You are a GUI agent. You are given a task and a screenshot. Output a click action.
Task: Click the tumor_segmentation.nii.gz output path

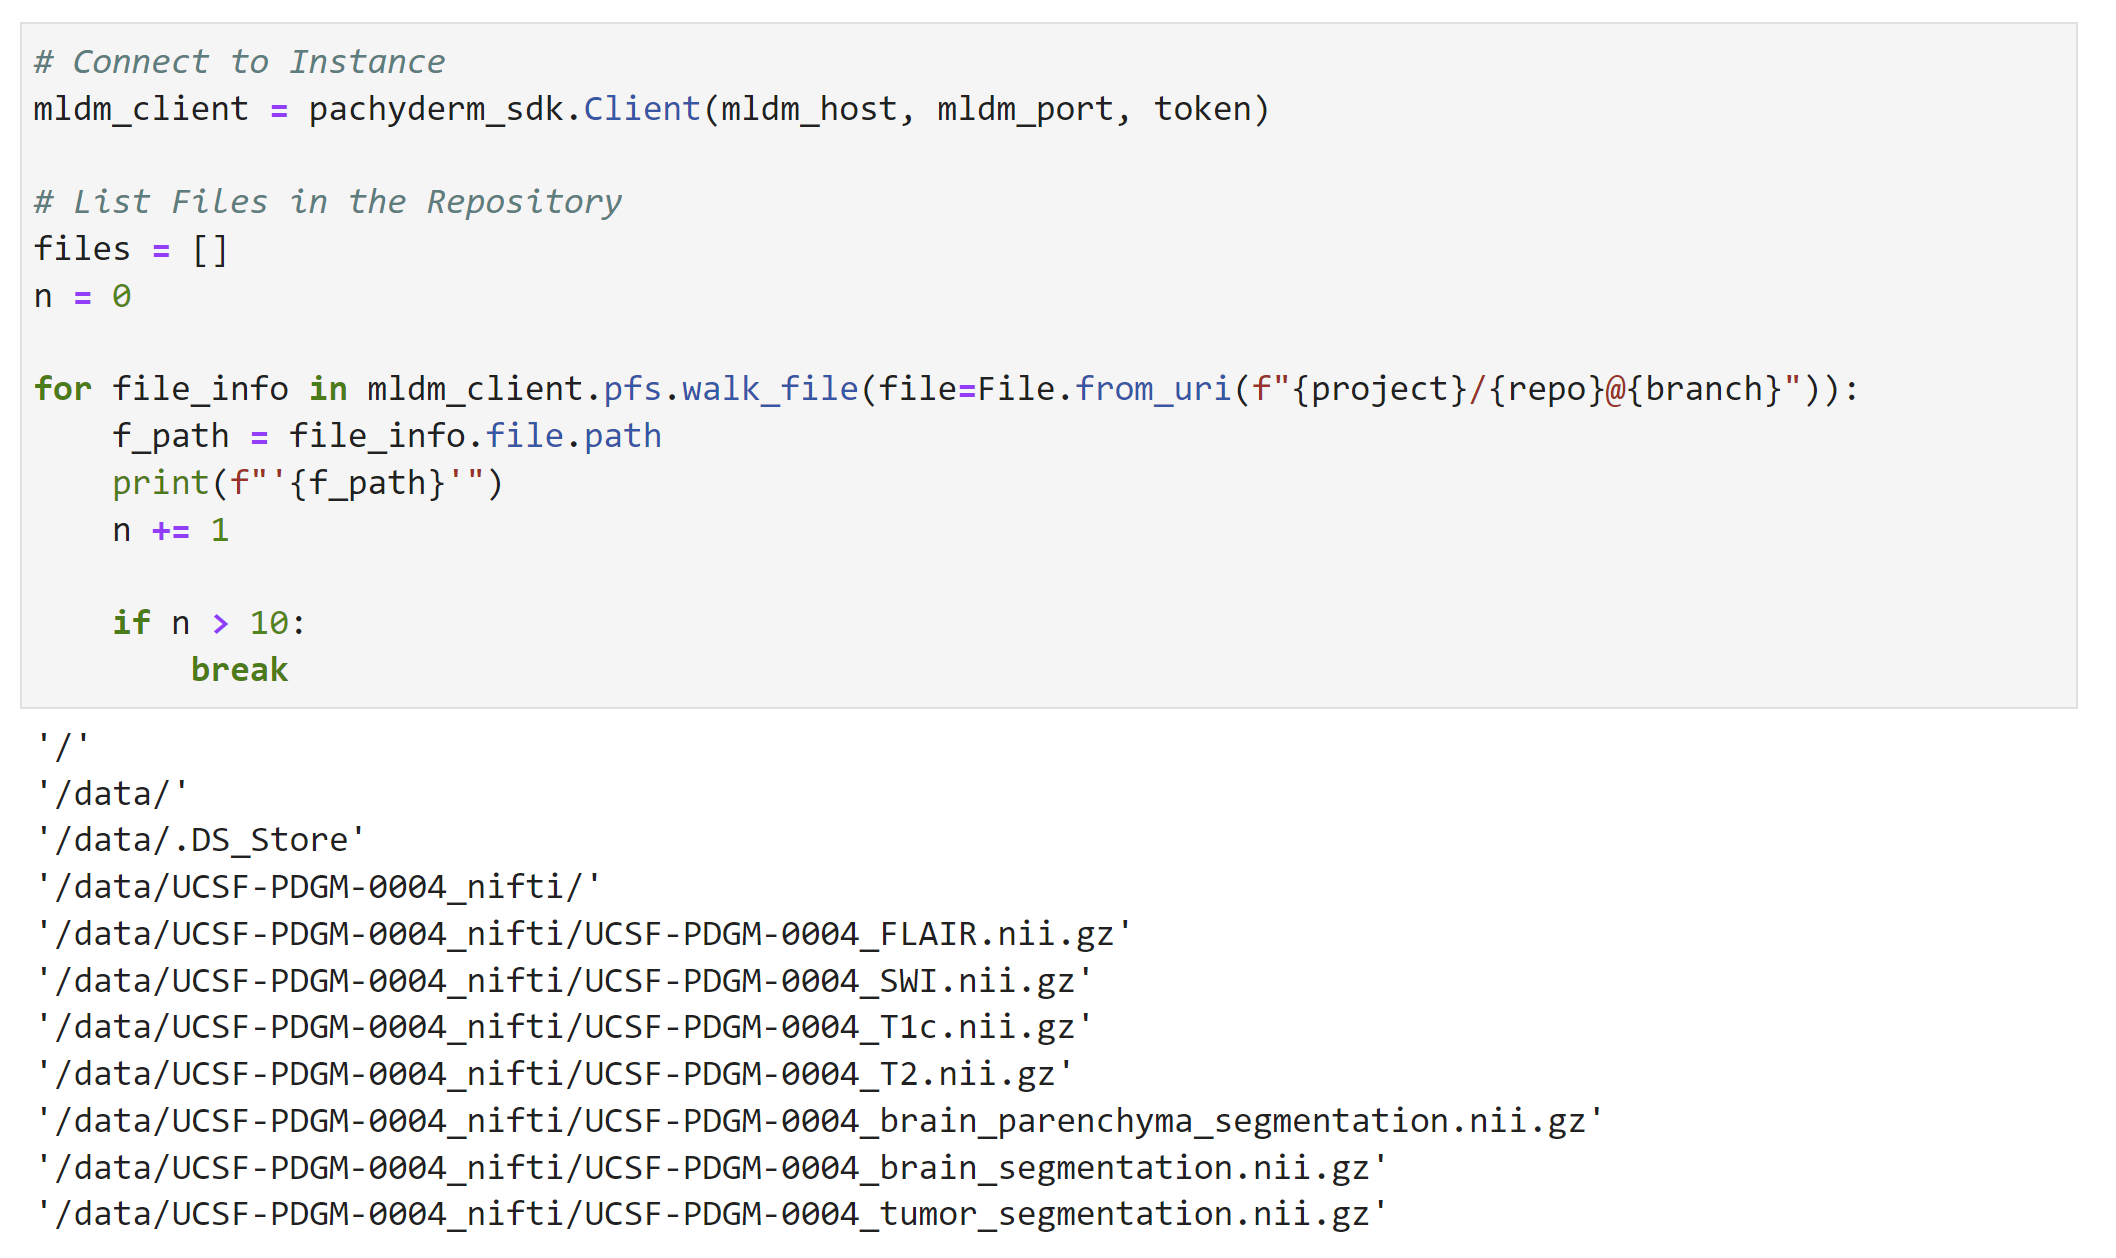712,1214
